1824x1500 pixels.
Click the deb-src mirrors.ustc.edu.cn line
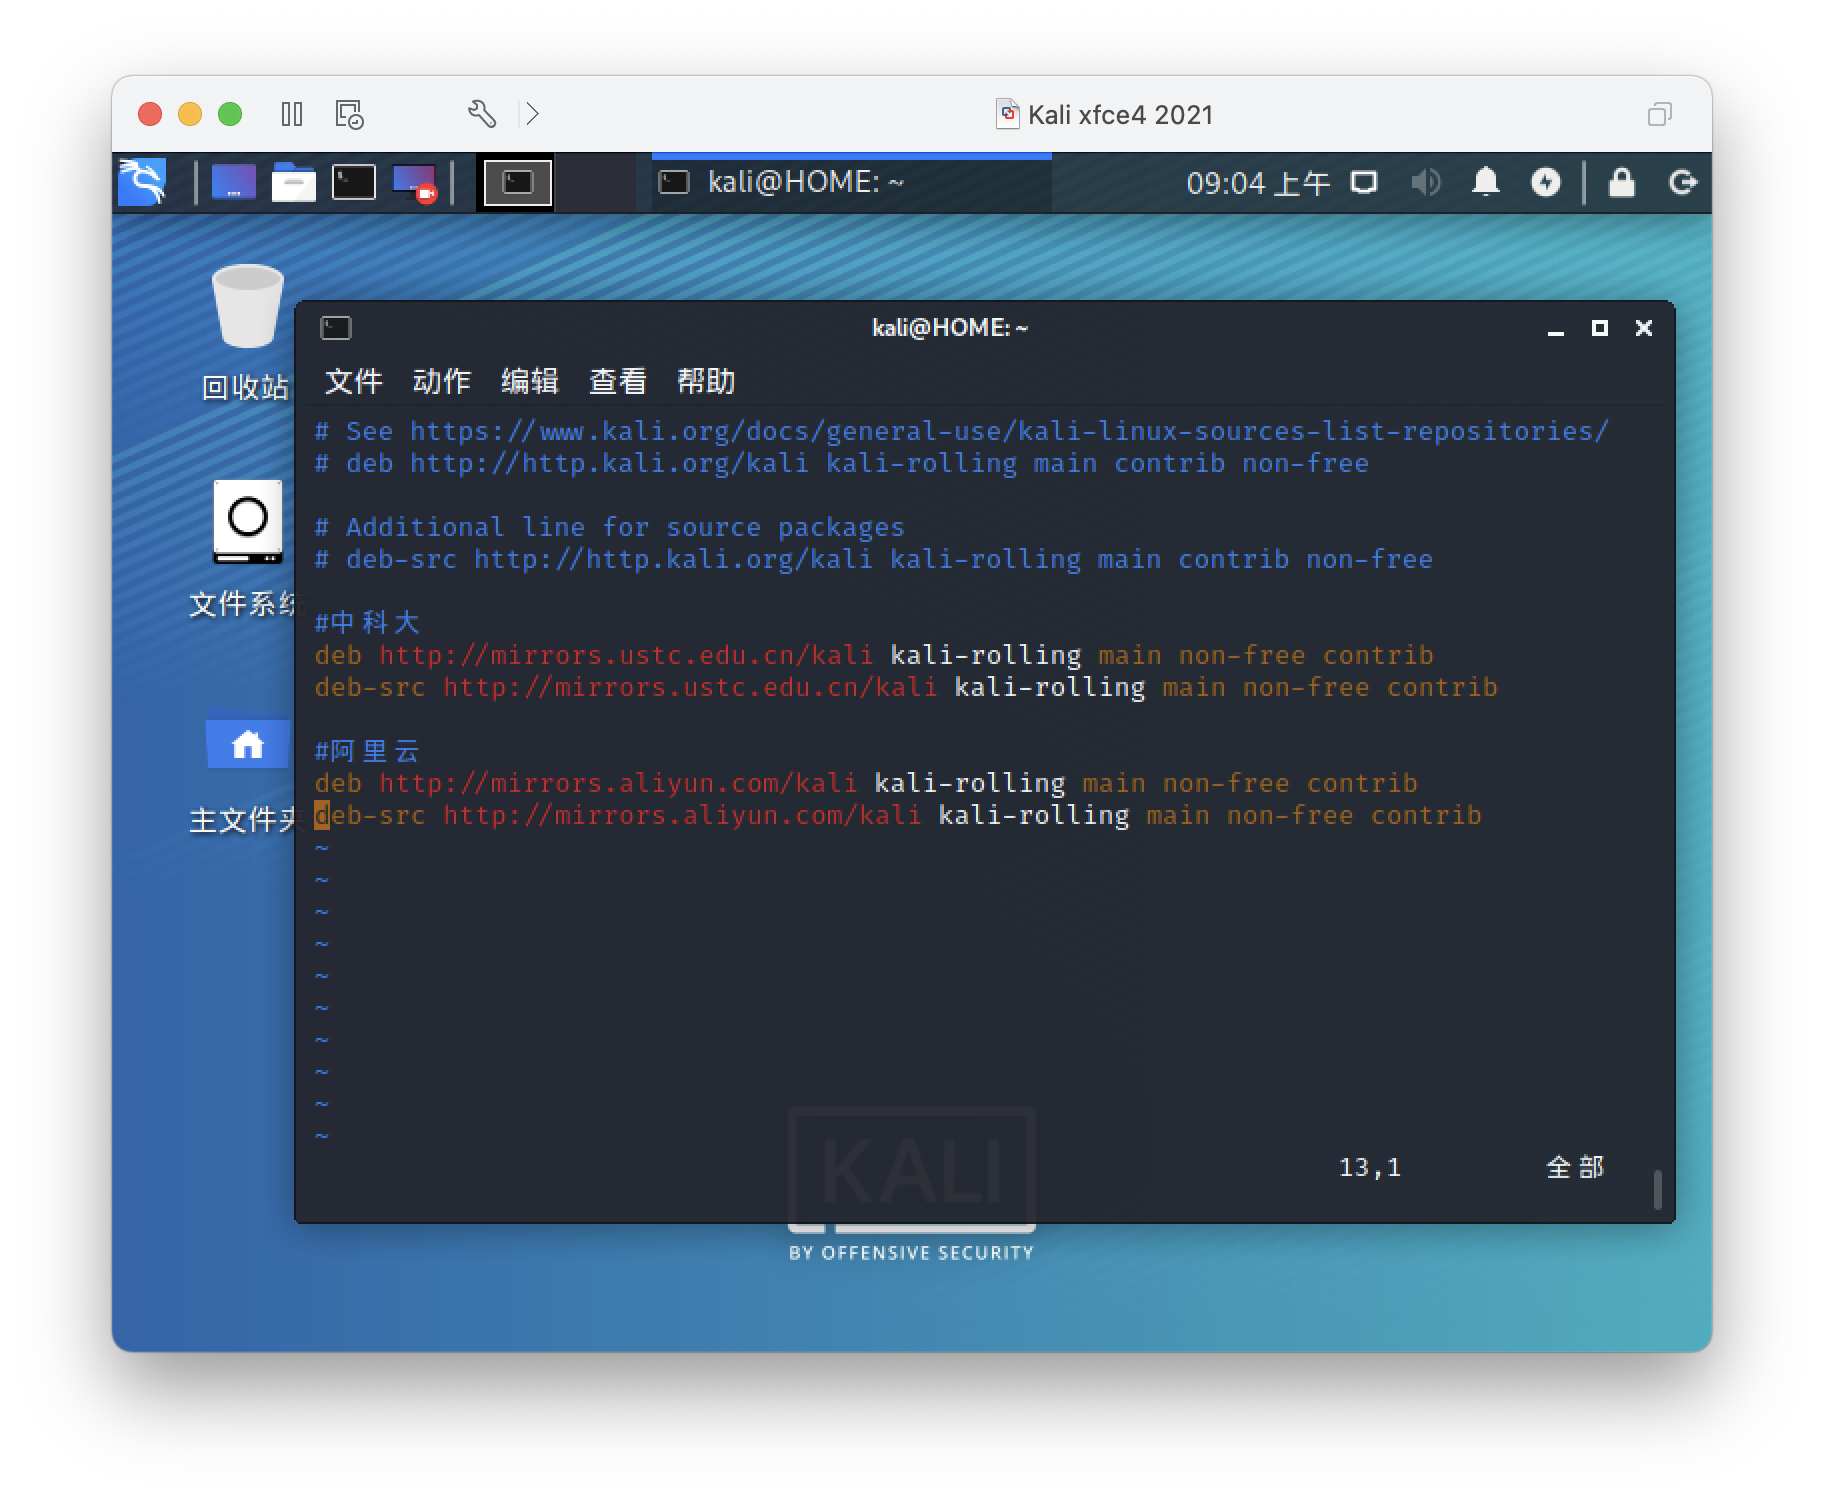tap(906, 687)
